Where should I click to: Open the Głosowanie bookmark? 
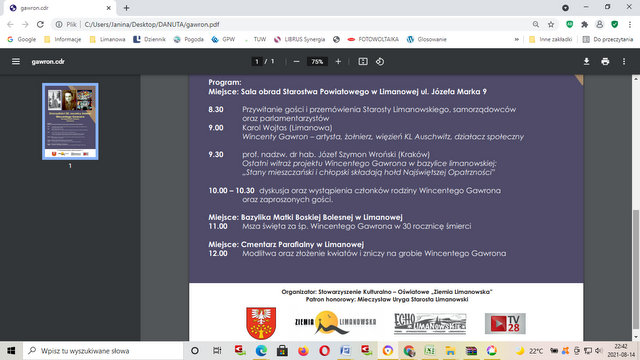pos(427,39)
